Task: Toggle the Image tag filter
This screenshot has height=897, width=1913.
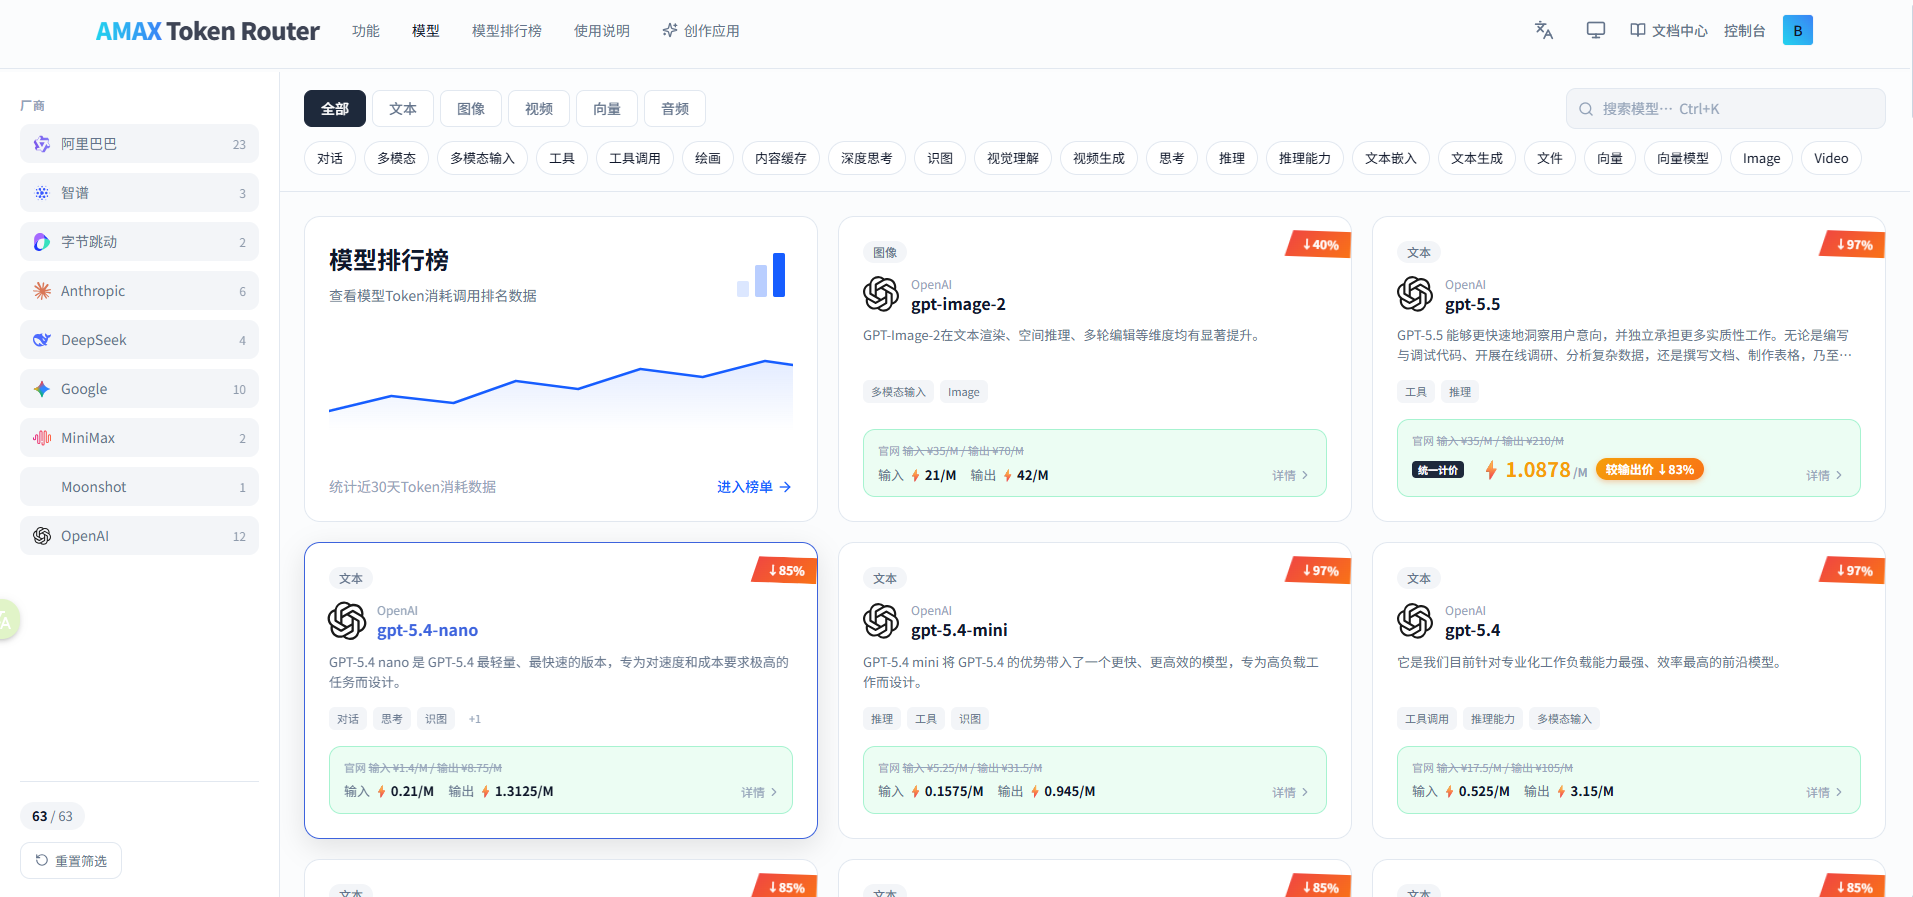Action: [1761, 158]
